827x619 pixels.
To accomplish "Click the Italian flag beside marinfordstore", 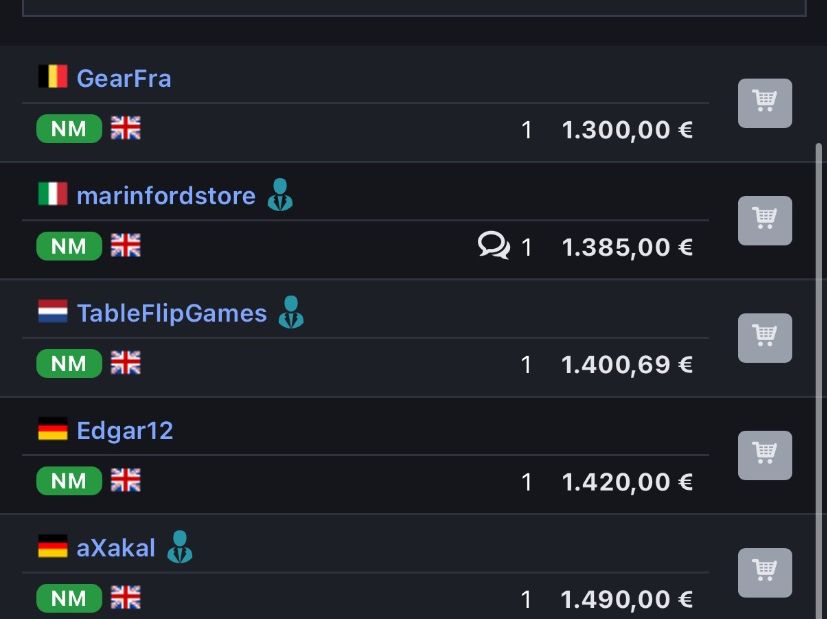I will (x=53, y=194).
